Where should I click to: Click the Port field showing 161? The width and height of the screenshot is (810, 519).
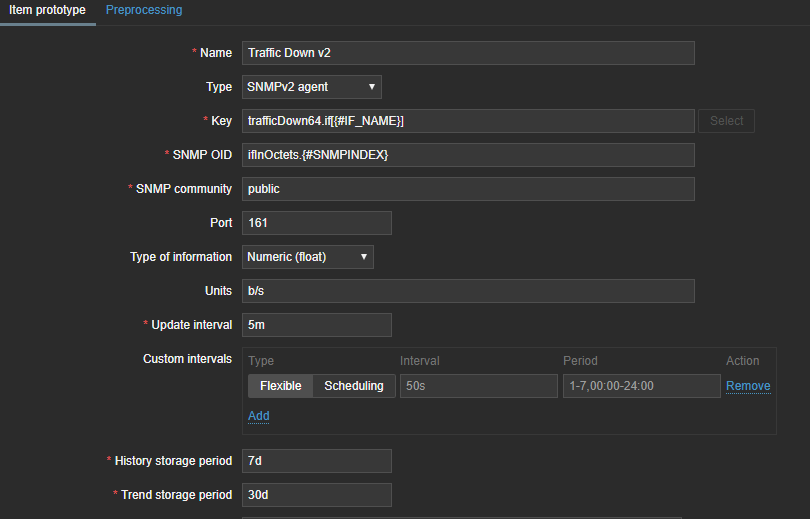click(317, 223)
